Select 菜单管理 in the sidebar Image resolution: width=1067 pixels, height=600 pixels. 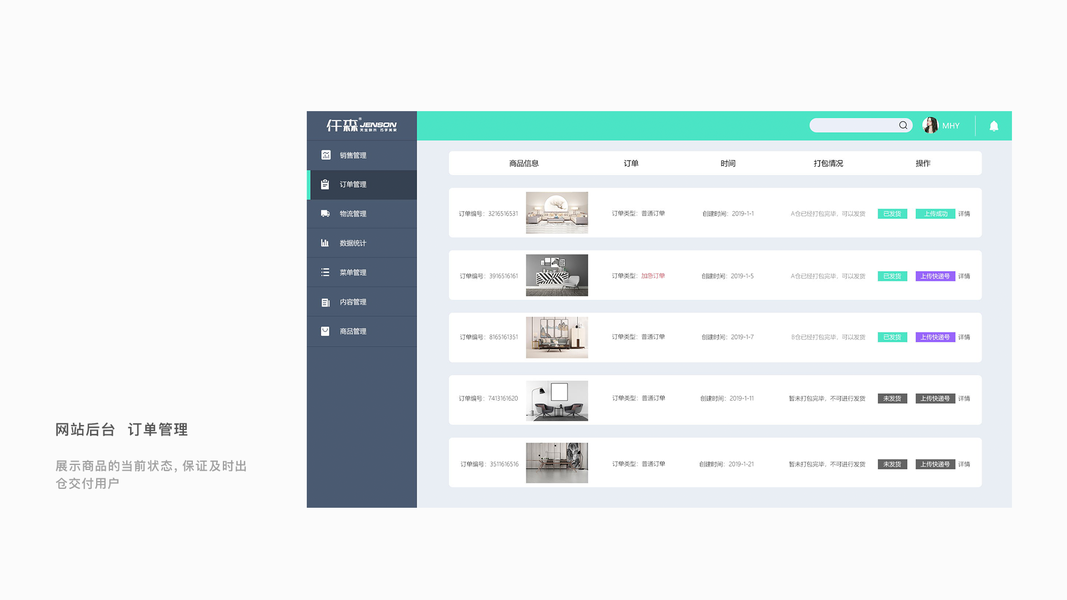pyautogui.click(x=362, y=272)
